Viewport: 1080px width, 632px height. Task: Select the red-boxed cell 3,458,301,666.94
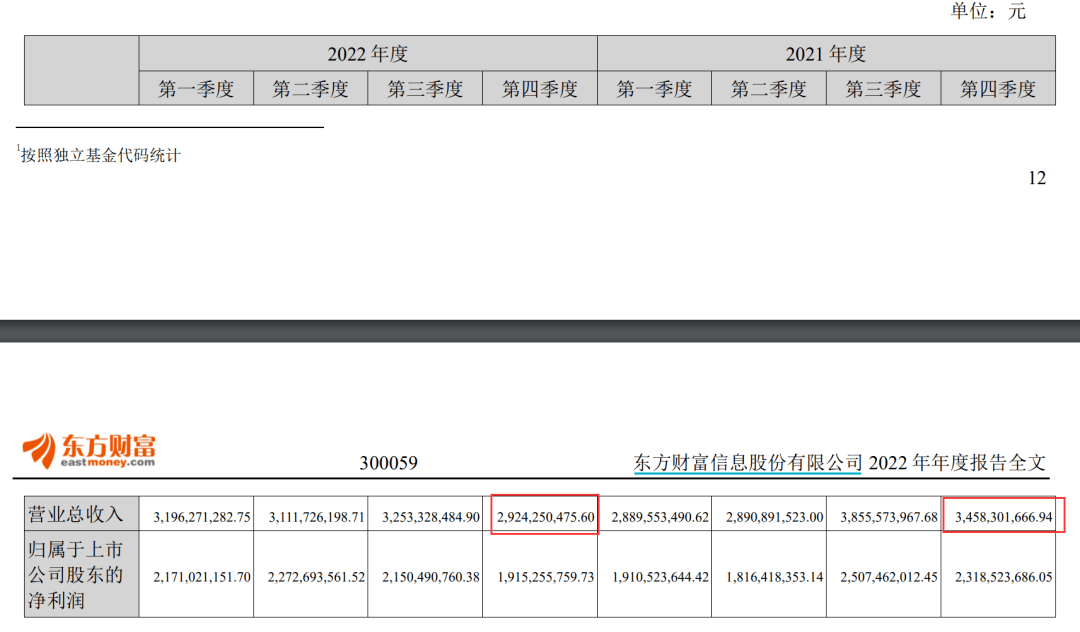click(x=1002, y=515)
